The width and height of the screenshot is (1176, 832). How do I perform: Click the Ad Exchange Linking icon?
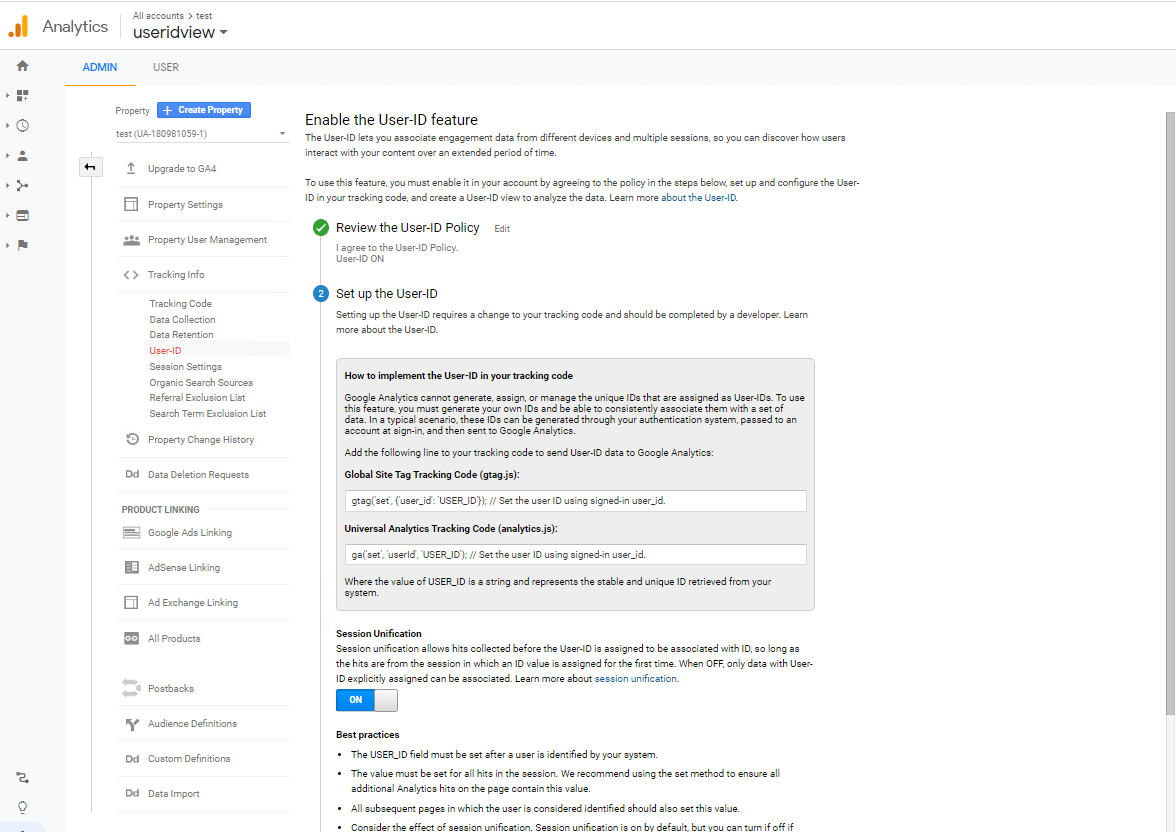(131, 602)
